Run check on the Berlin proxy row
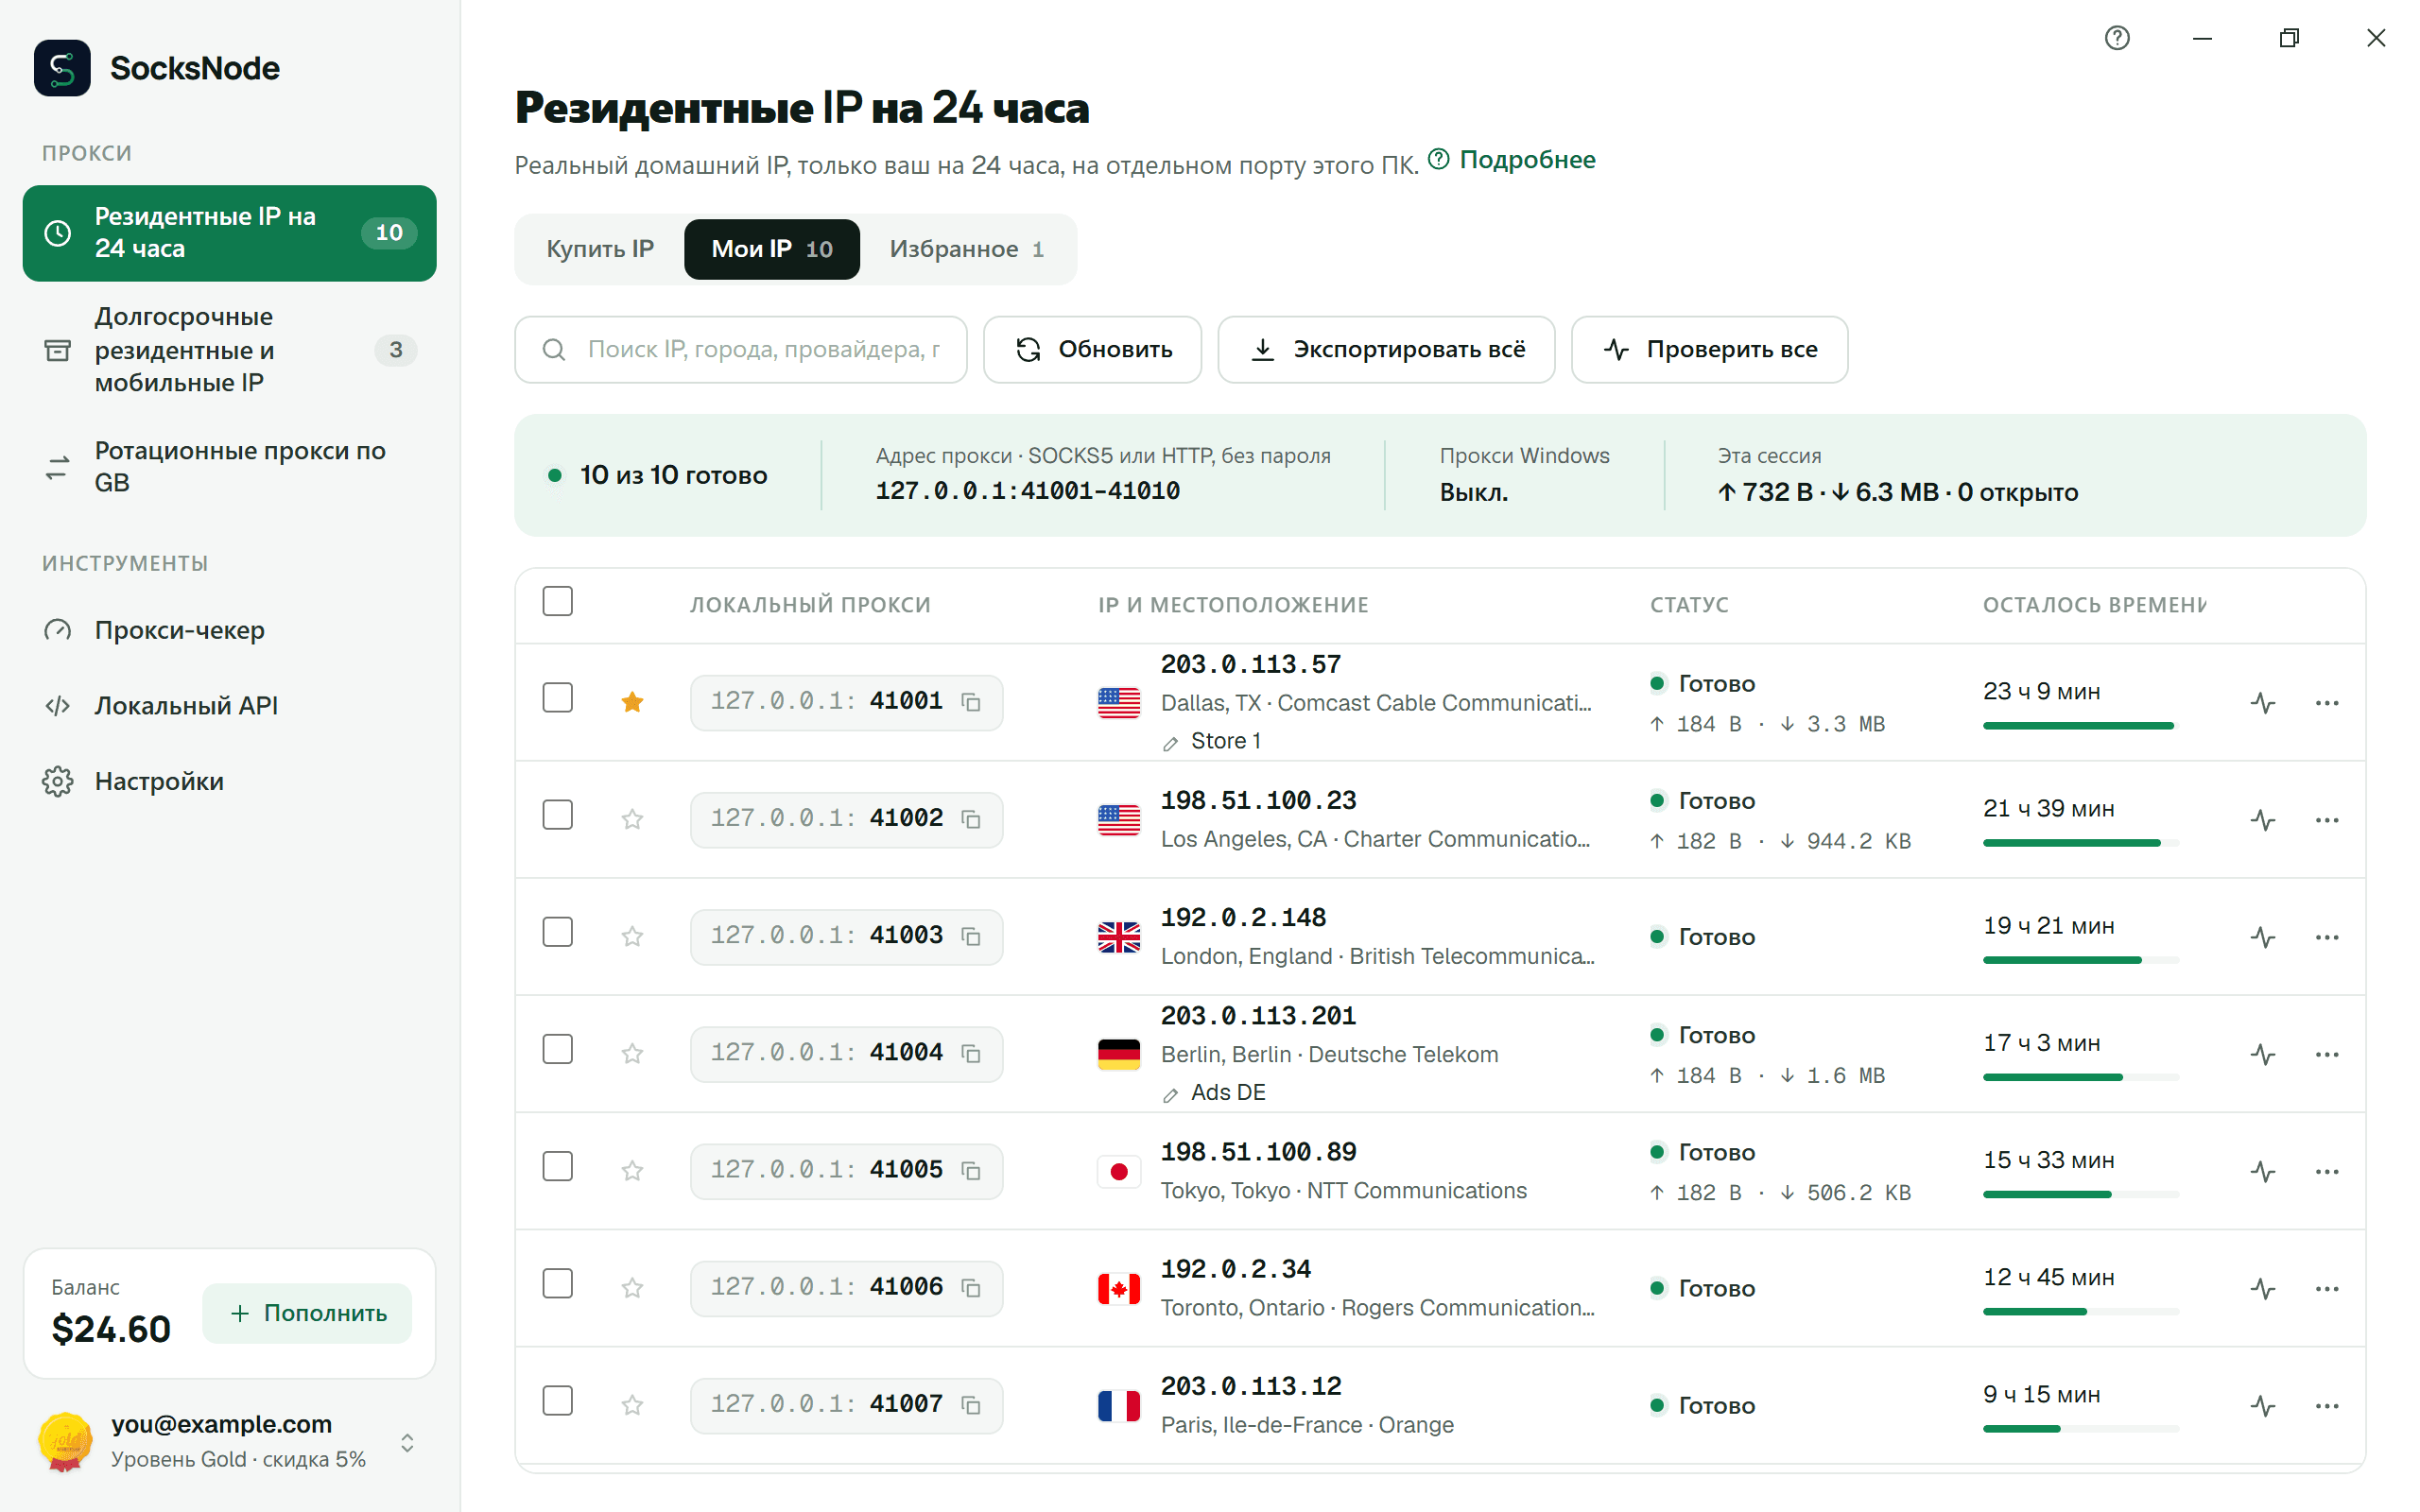The height and width of the screenshot is (1512, 2420). click(2262, 1054)
